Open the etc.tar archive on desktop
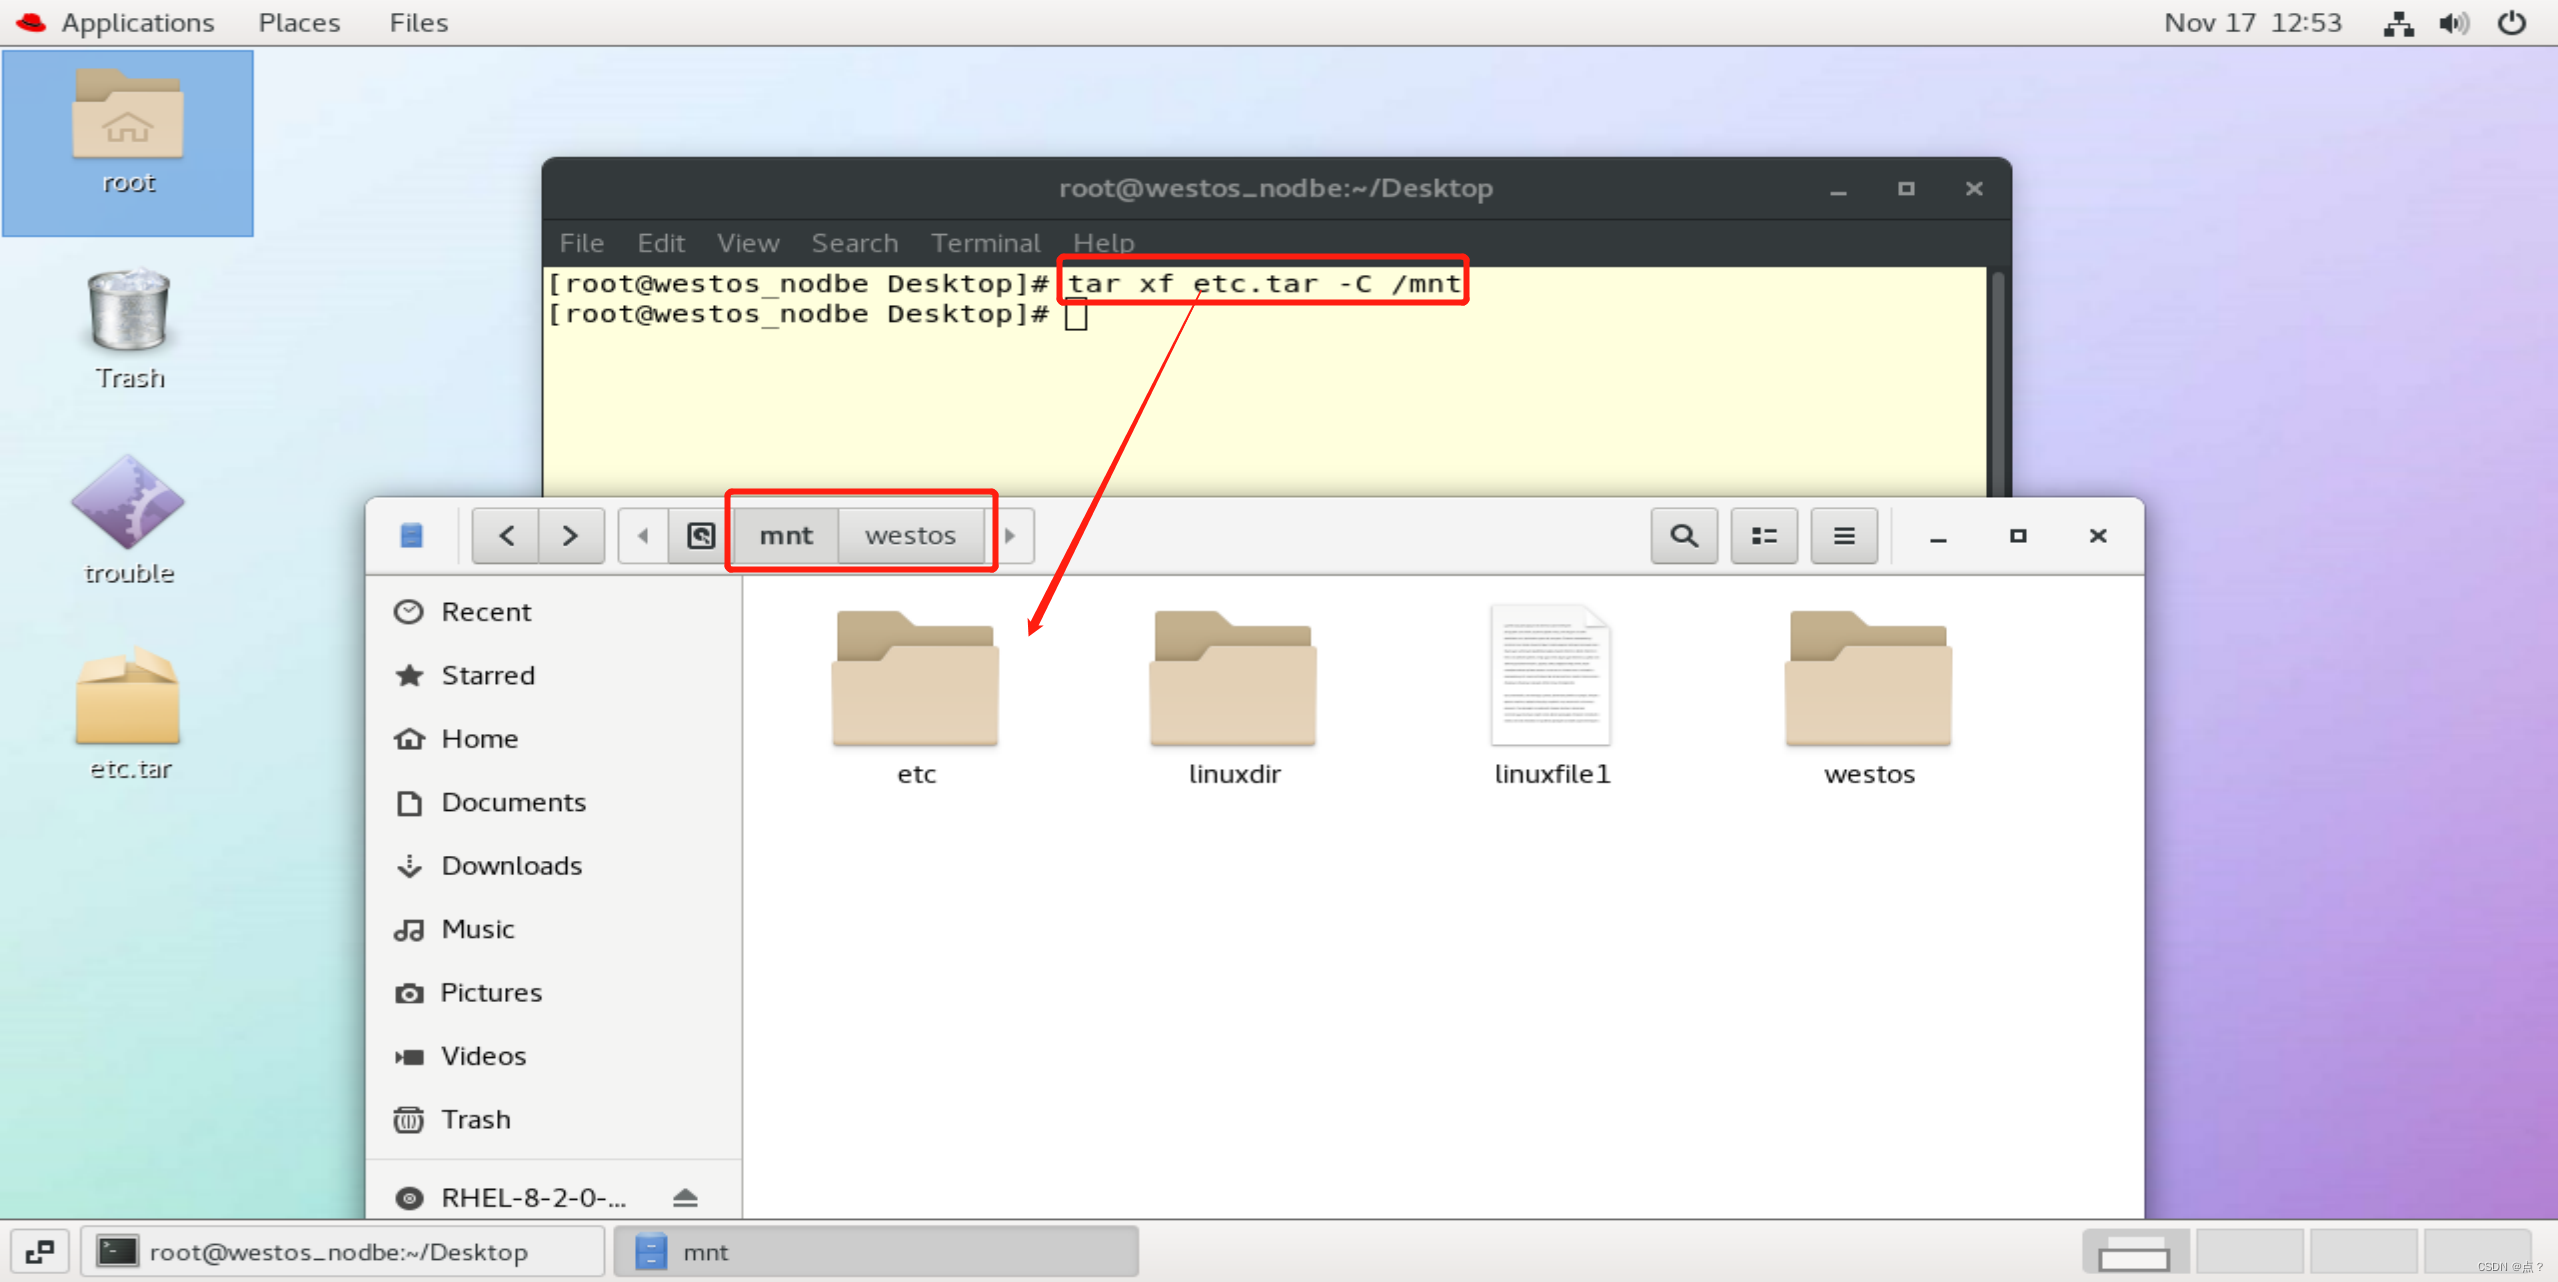 click(x=128, y=700)
